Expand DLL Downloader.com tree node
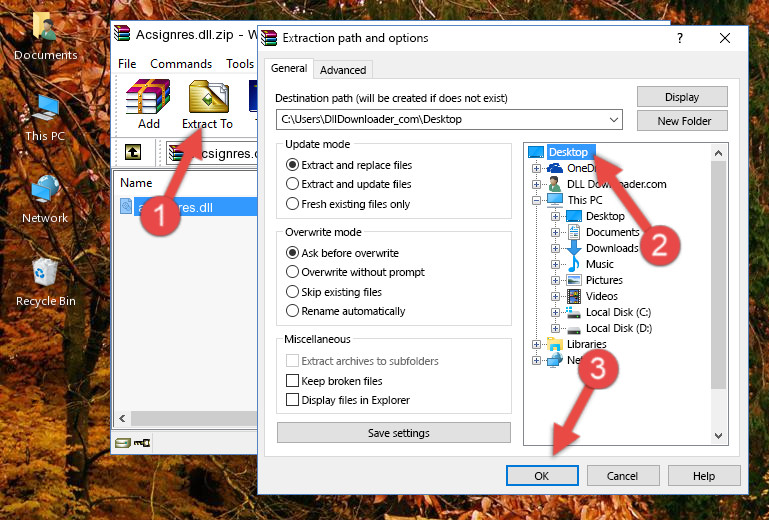This screenshot has width=769, height=520. [x=537, y=184]
